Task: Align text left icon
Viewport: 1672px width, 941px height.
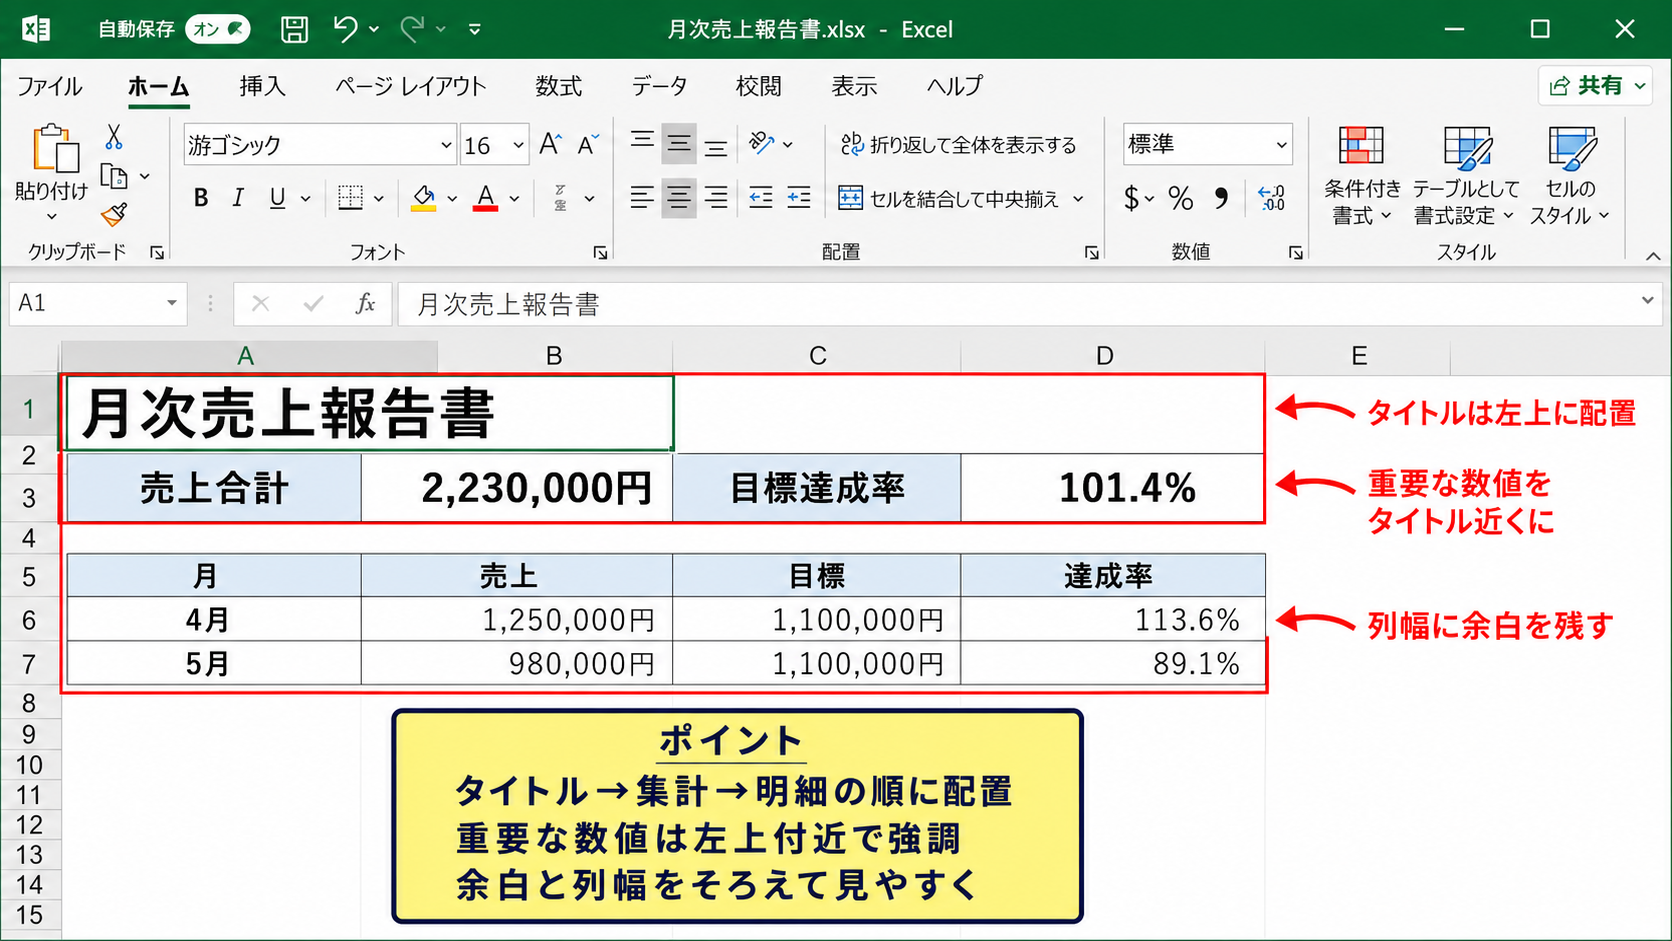Action: (x=642, y=198)
